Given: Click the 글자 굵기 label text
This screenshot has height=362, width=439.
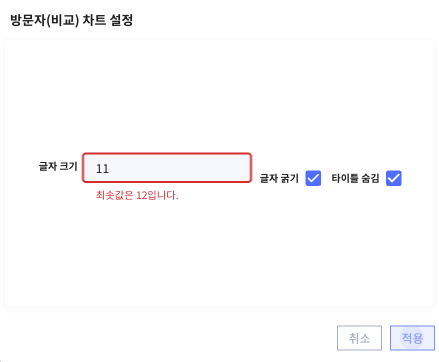Looking at the screenshot, I should pos(279,178).
